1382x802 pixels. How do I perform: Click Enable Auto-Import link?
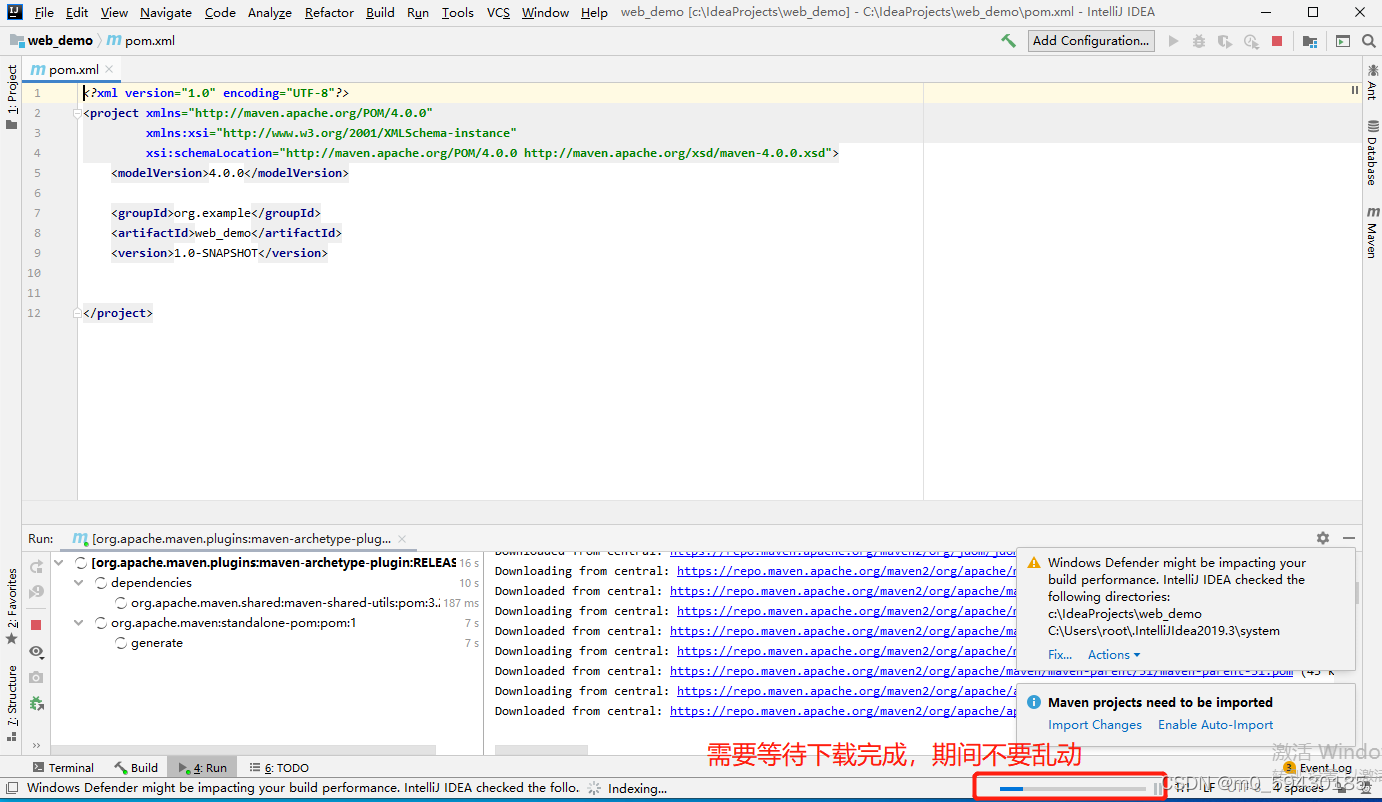coord(1216,725)
